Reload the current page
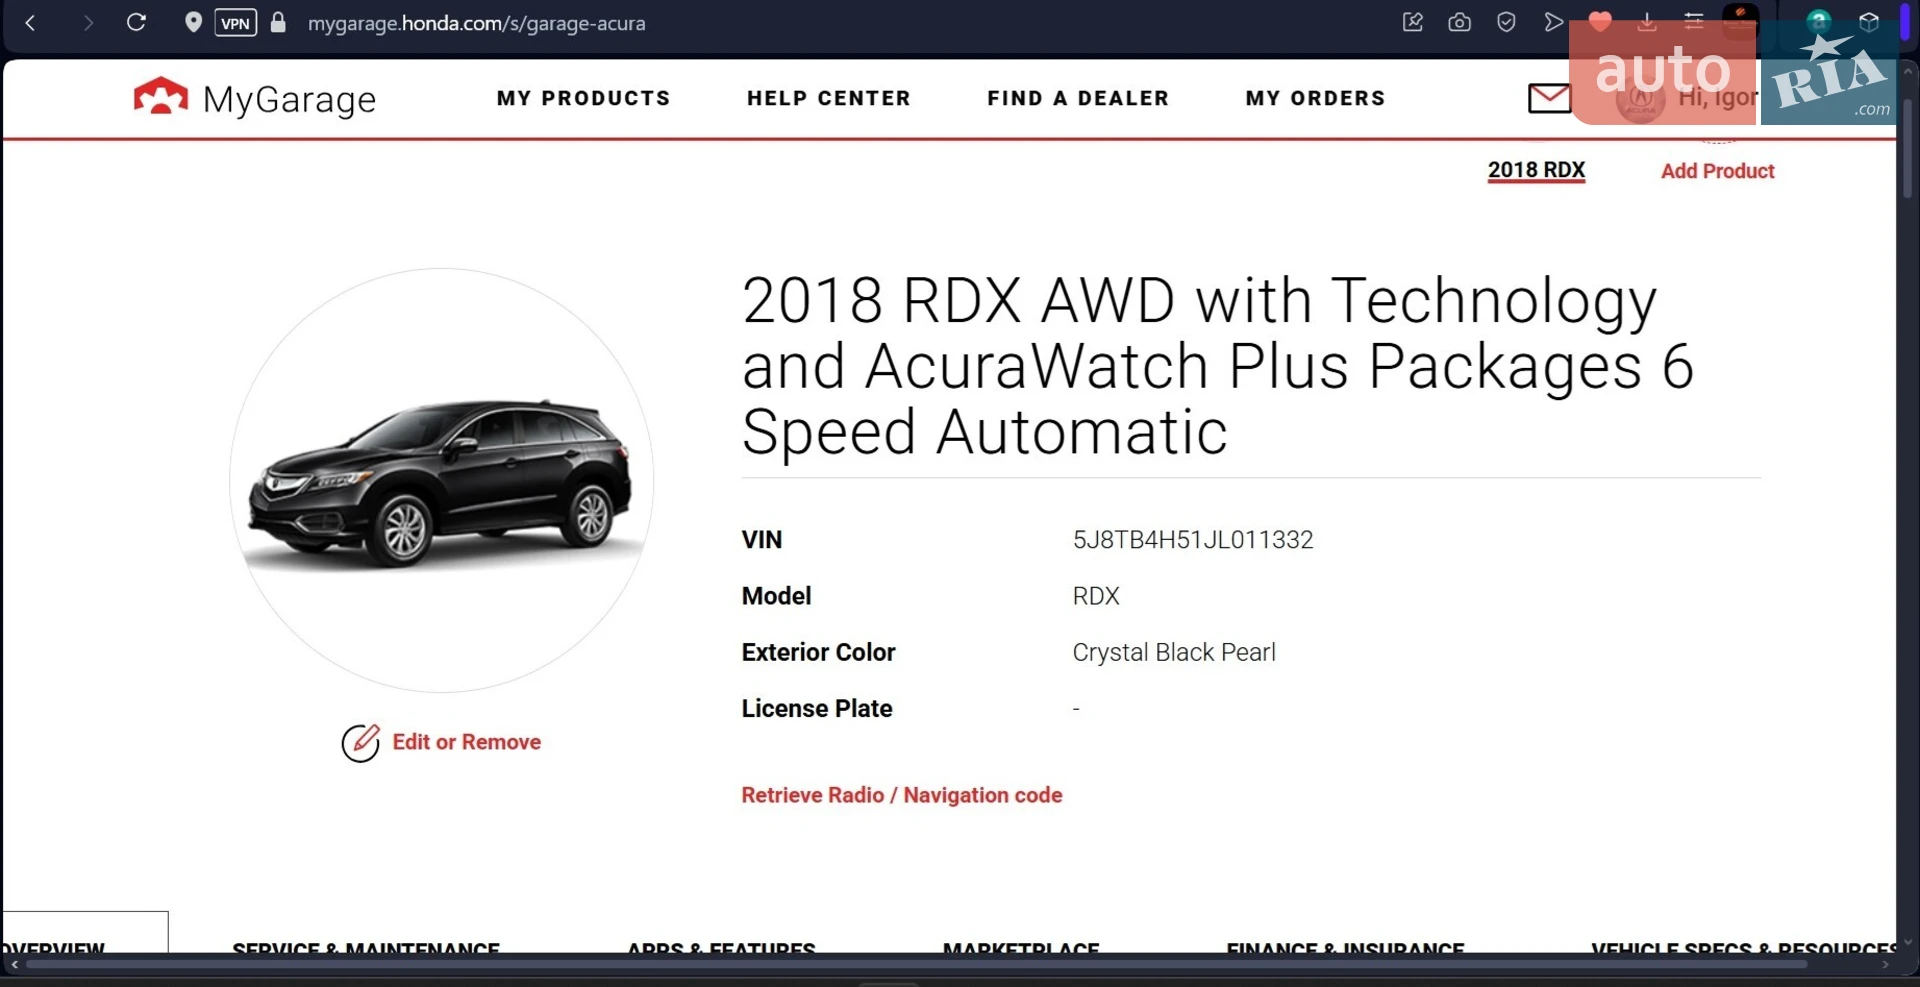The width and height of the screenshot is (1920, 987). pyautogui.click(x=136, y=22)
